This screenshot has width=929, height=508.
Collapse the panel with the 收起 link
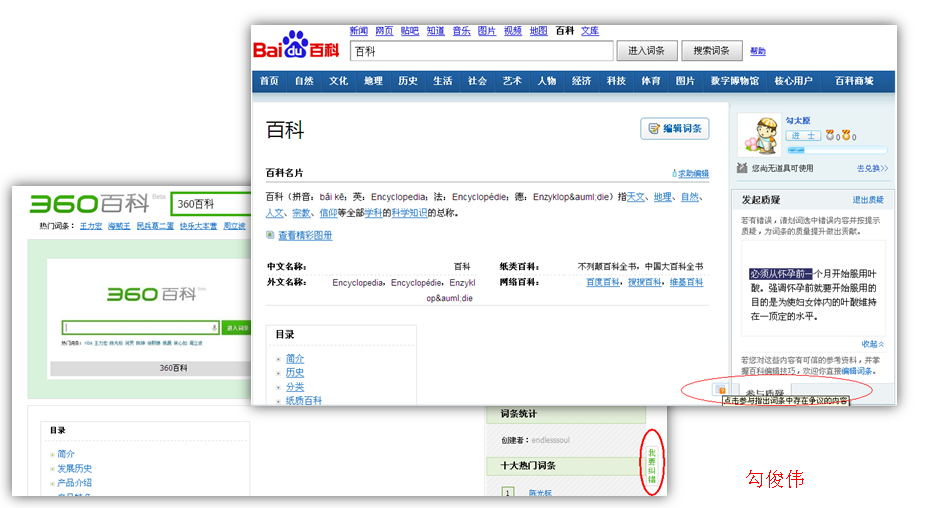[873, 344]
